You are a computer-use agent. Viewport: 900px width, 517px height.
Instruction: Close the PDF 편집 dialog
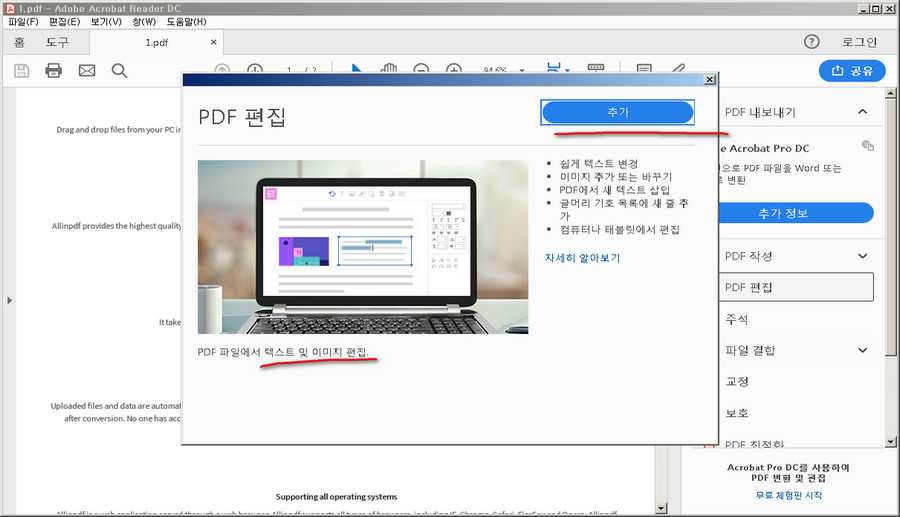[709, 80]
